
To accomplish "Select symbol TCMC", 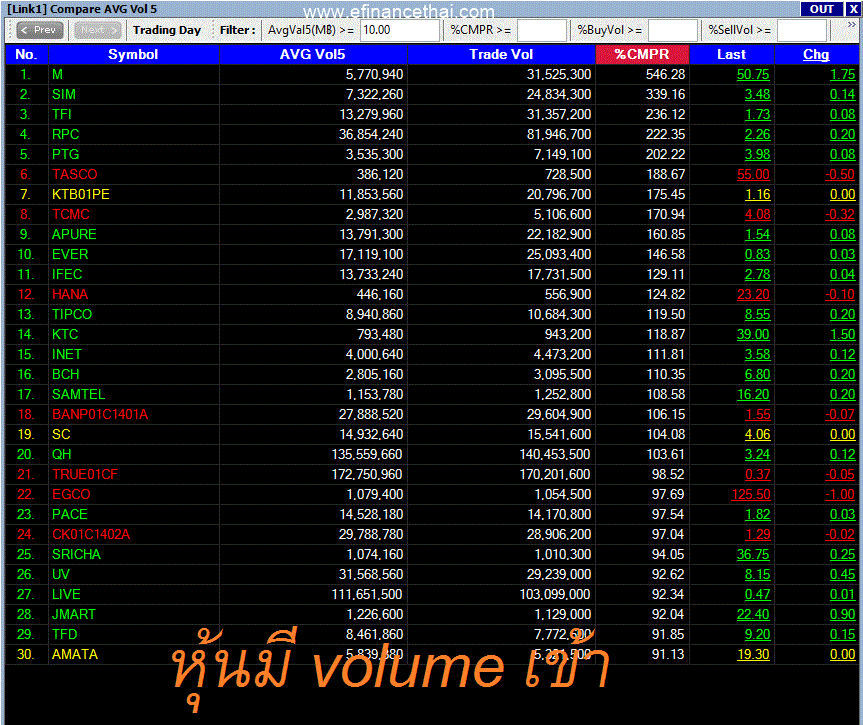I will (x=70, y=215).
